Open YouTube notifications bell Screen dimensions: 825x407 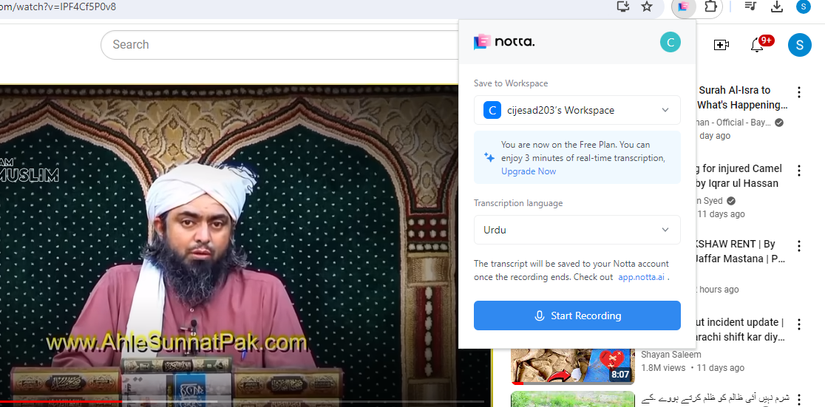coord(757,45)
